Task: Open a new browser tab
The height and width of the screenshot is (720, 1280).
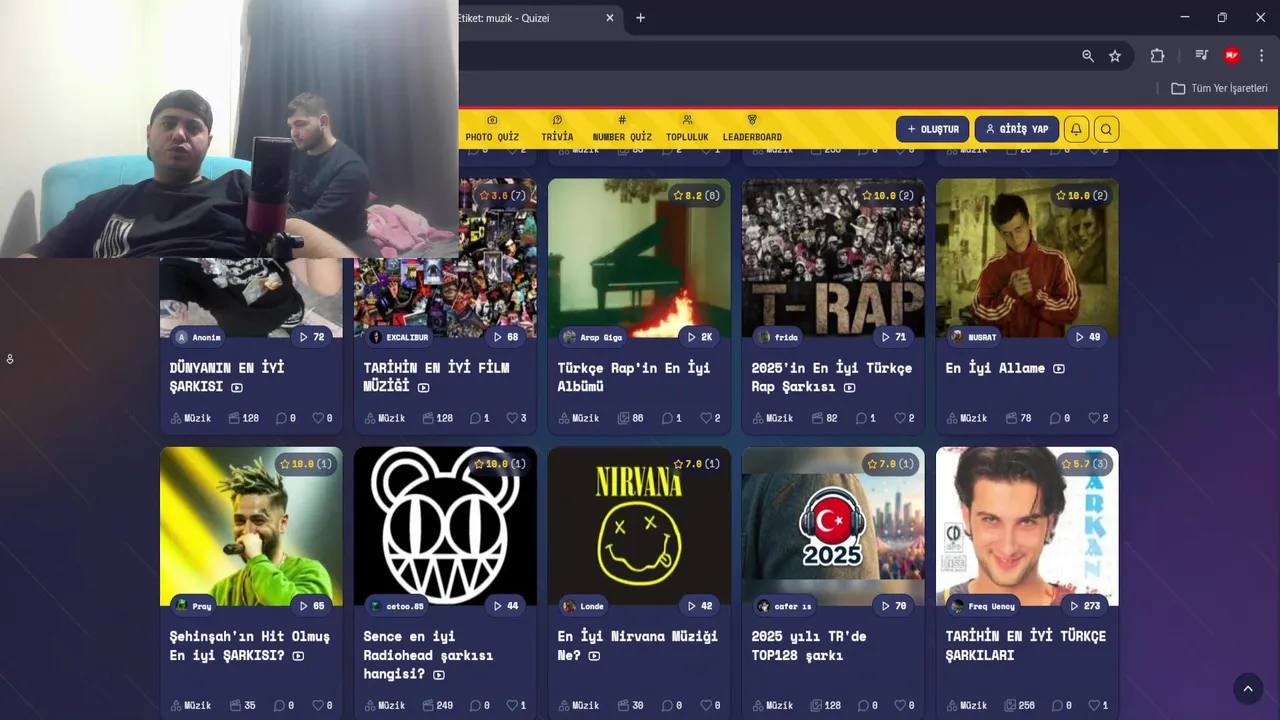Action: pos(640,18)
